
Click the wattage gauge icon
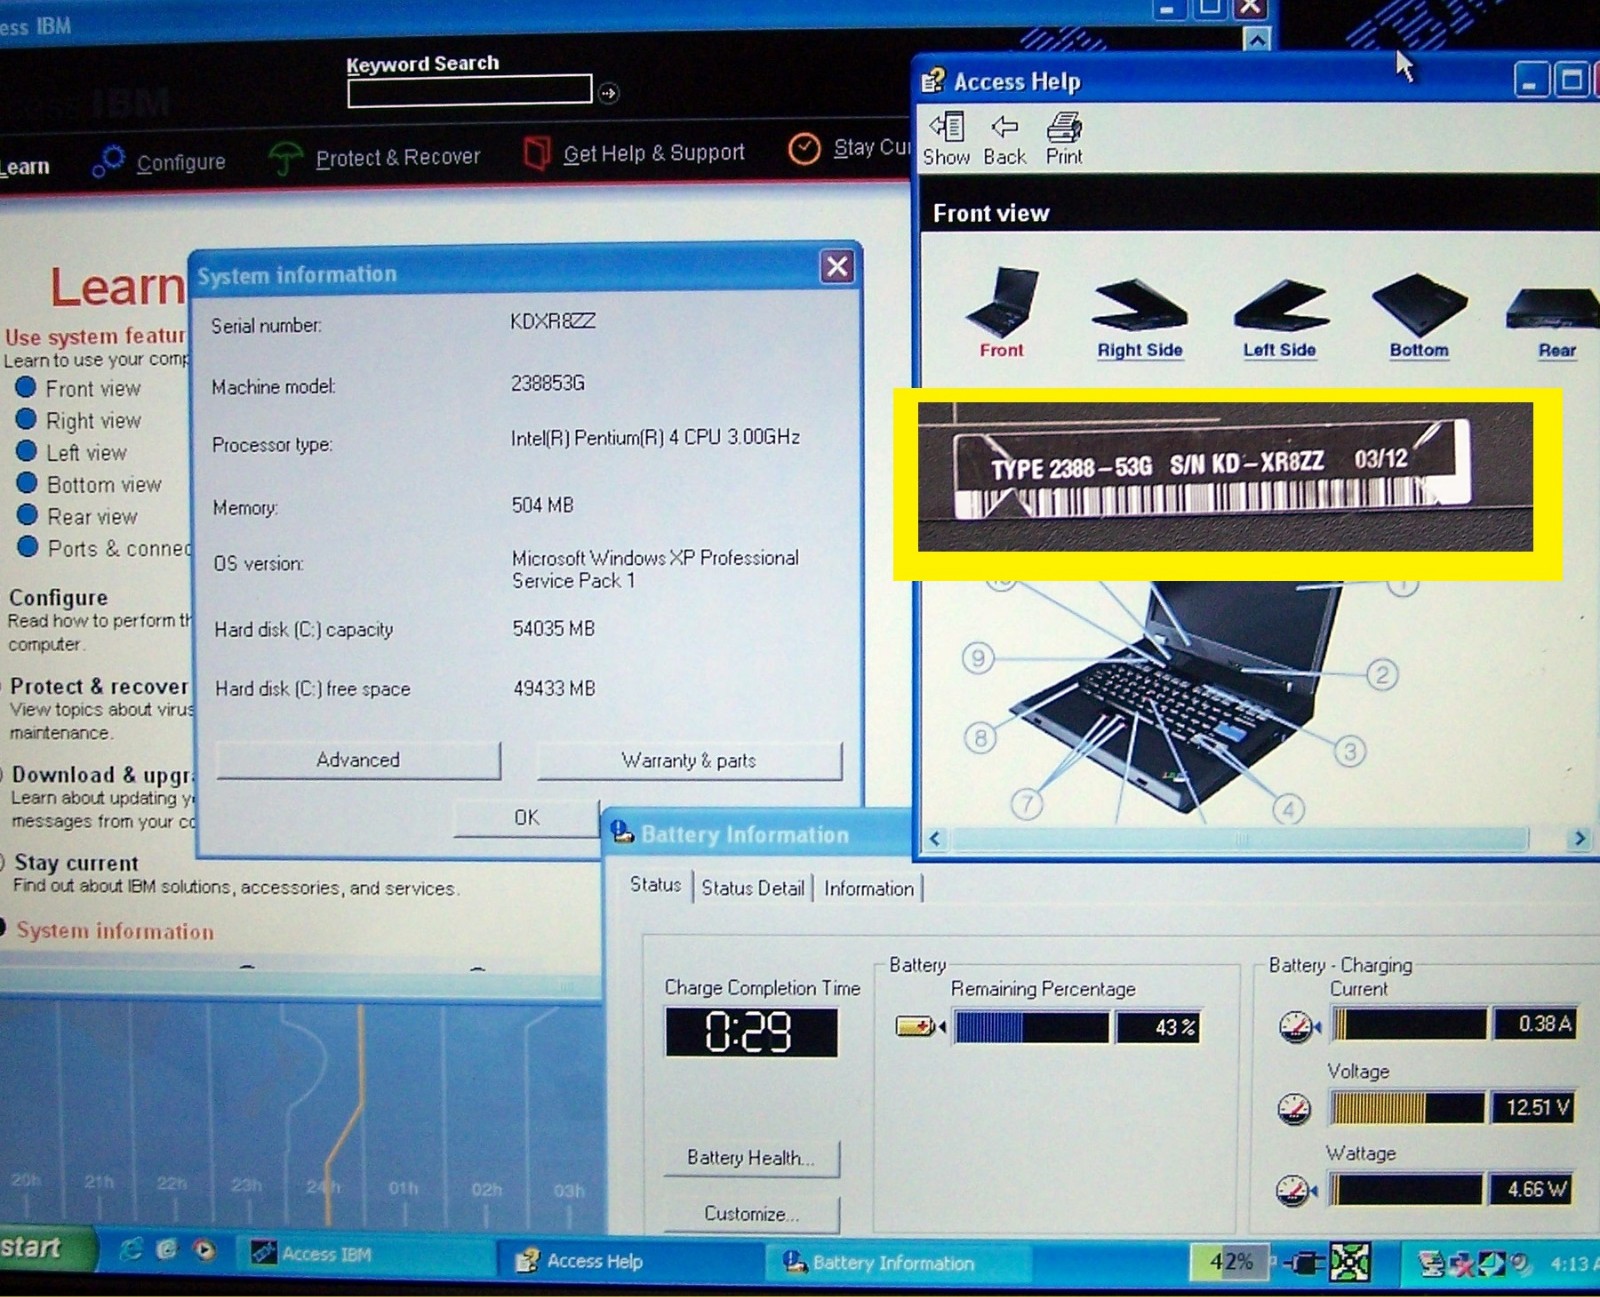[1295, 1190]
